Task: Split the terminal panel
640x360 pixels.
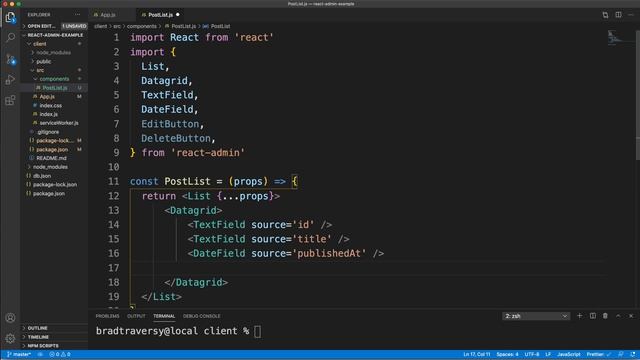Action: tap(593, 316)
